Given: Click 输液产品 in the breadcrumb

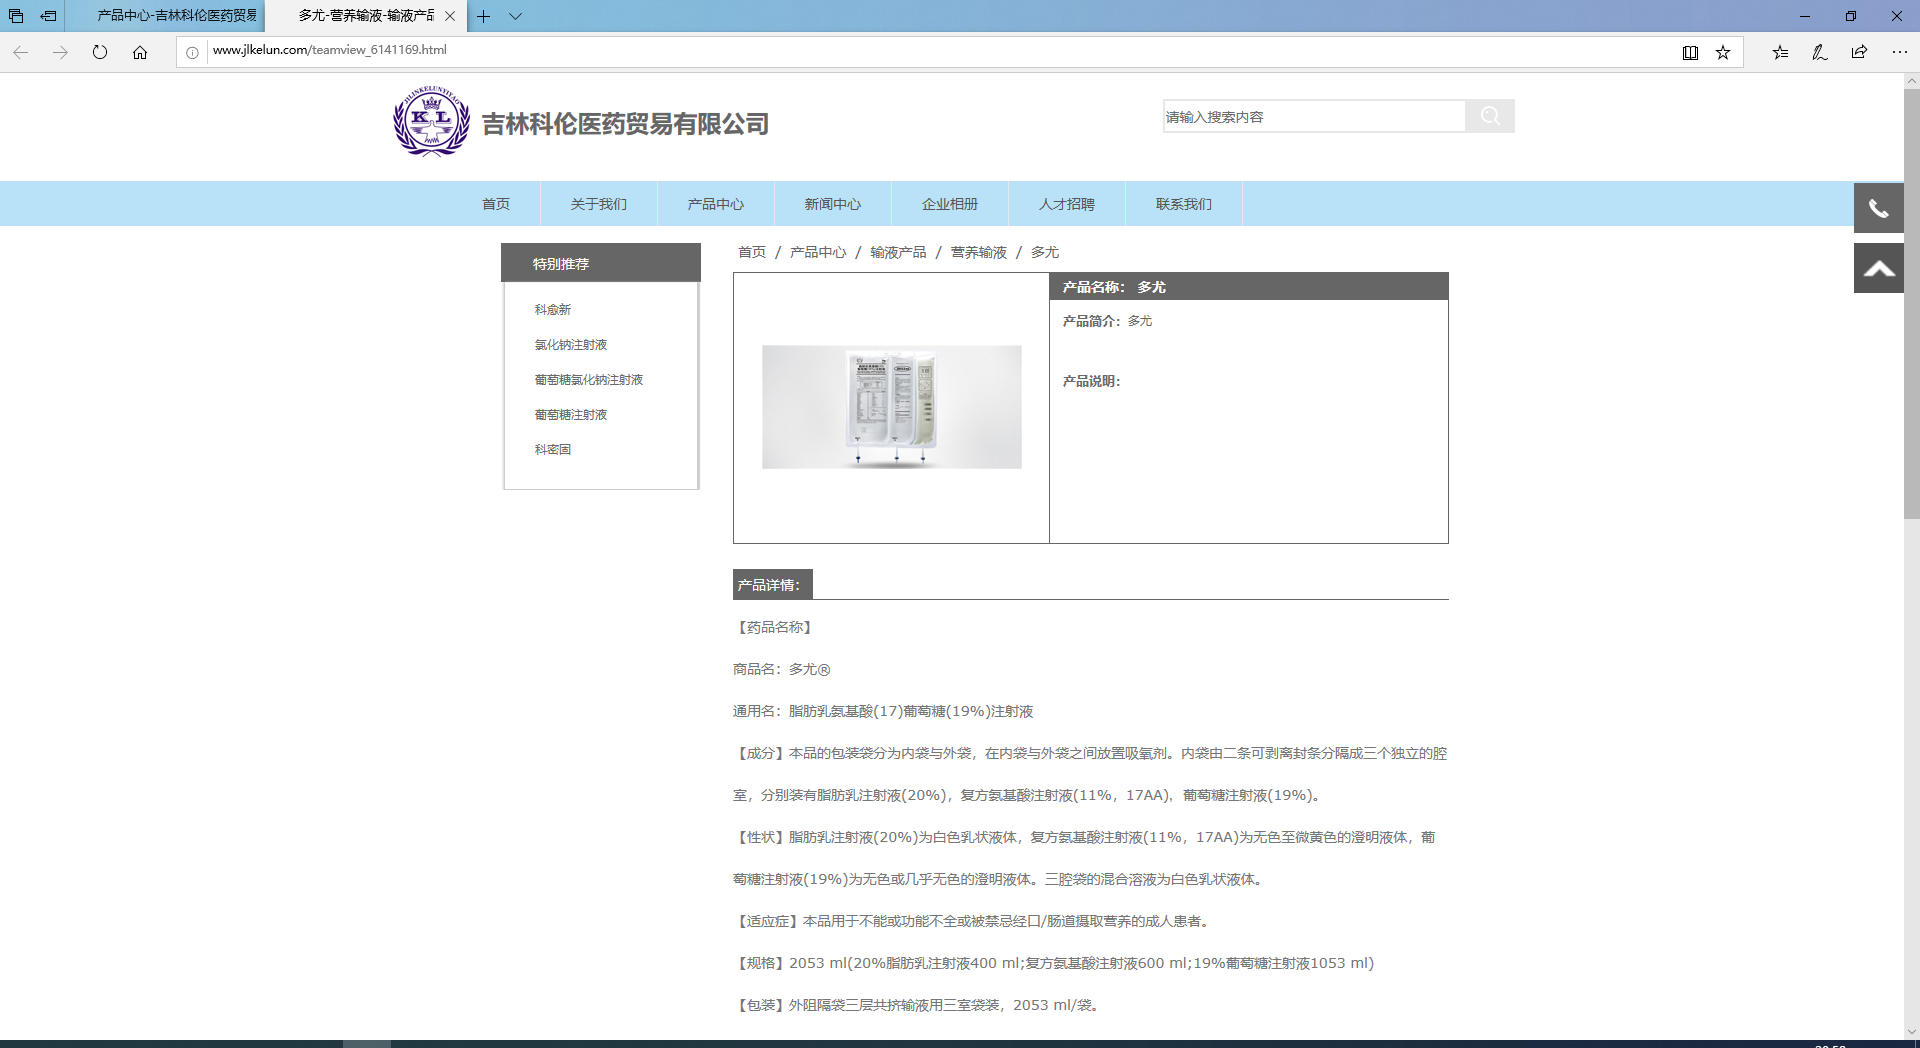Looking at the screenshot, I should pyautogui.click(x=898, y=252).
